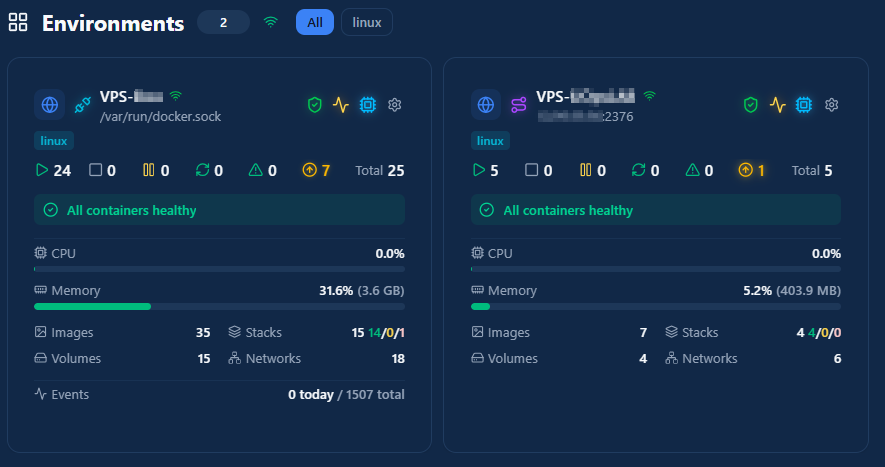The width and height of the screenshot is (885, 467).
Task: Click the socket plug icon on docker.sock card
Action: tap(82, 105)
